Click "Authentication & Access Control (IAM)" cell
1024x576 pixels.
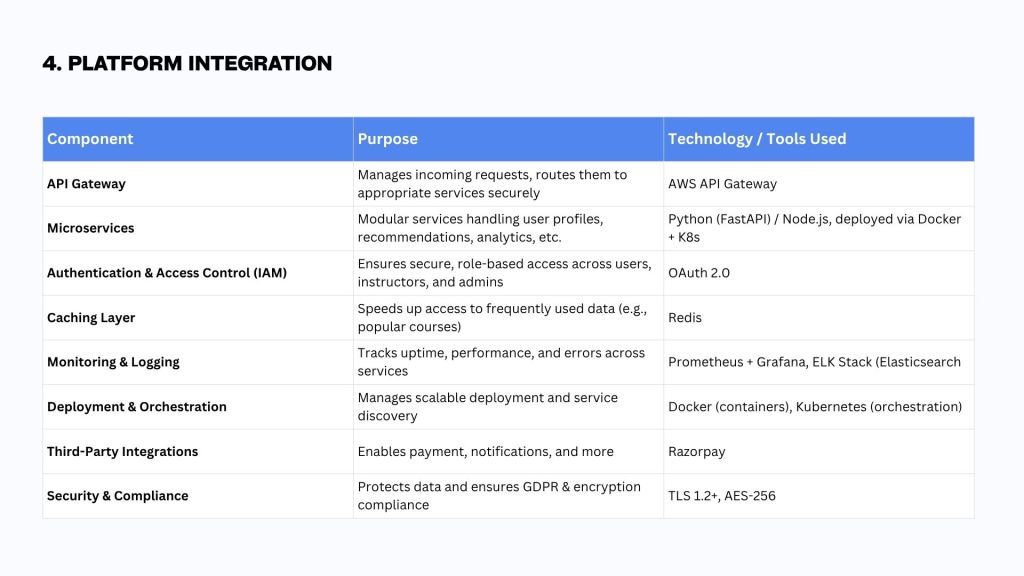click(167, 273)
